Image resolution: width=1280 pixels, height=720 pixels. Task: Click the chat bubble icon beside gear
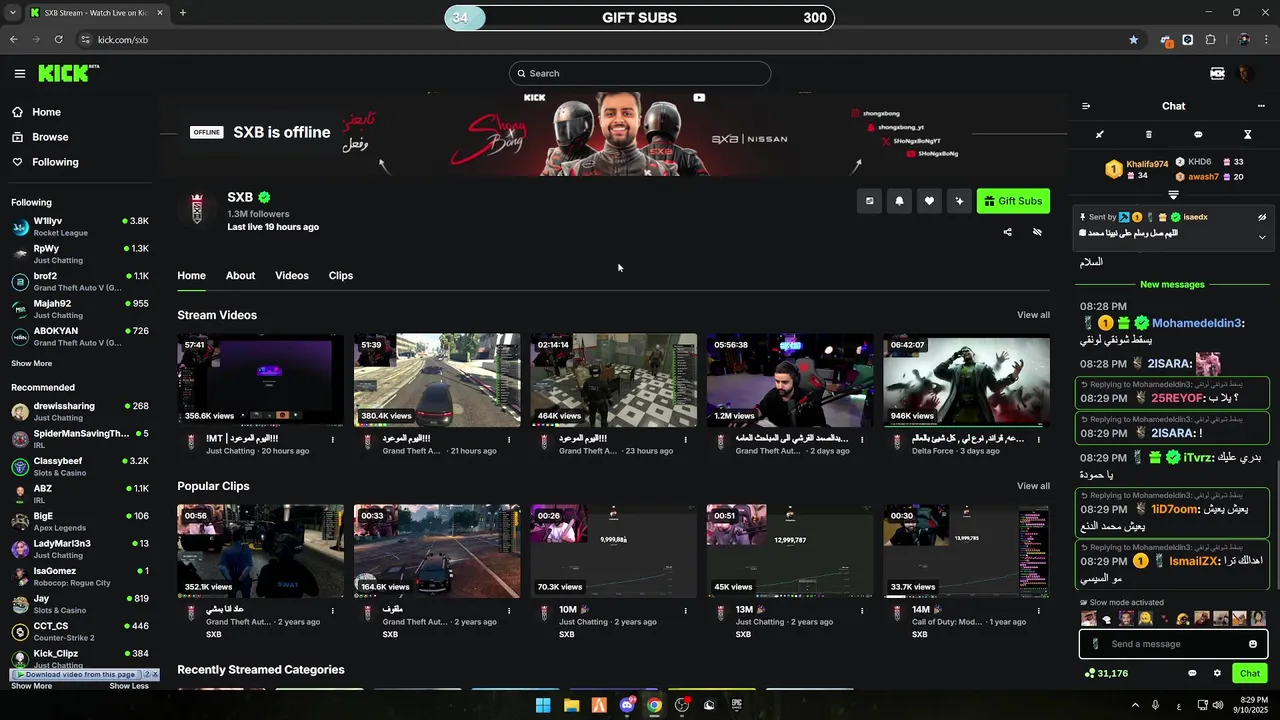(1192, 673)
